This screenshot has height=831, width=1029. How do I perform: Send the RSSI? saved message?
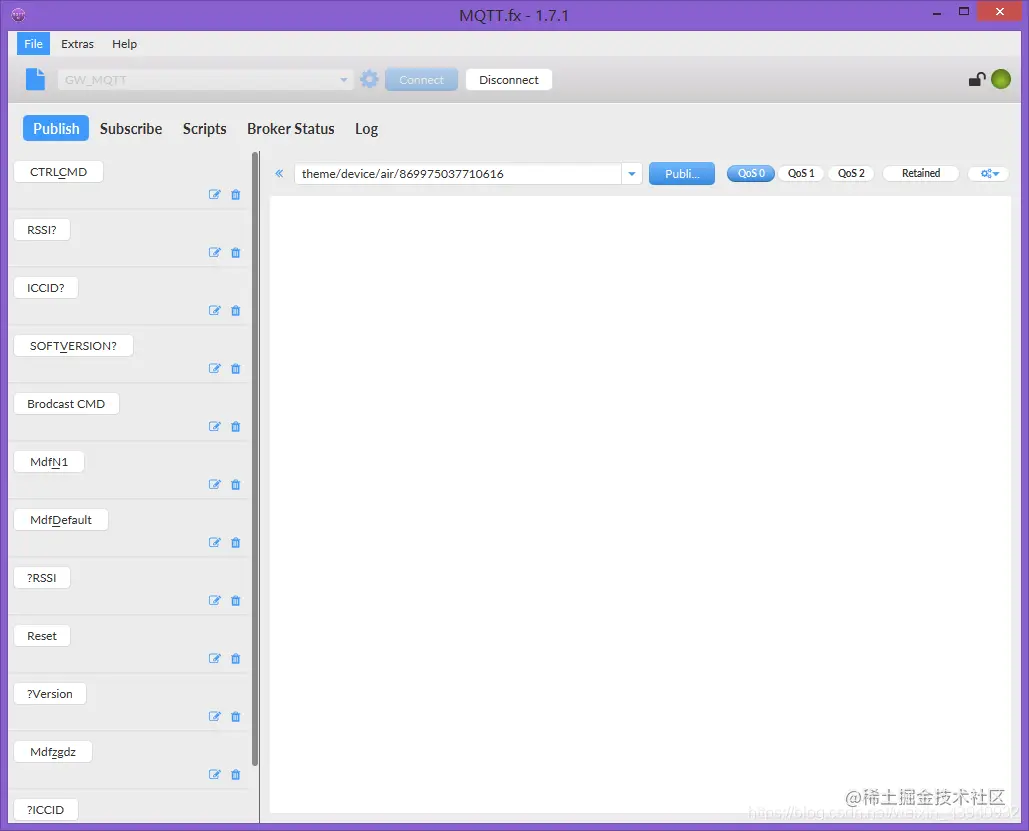[x=42, y=230]
